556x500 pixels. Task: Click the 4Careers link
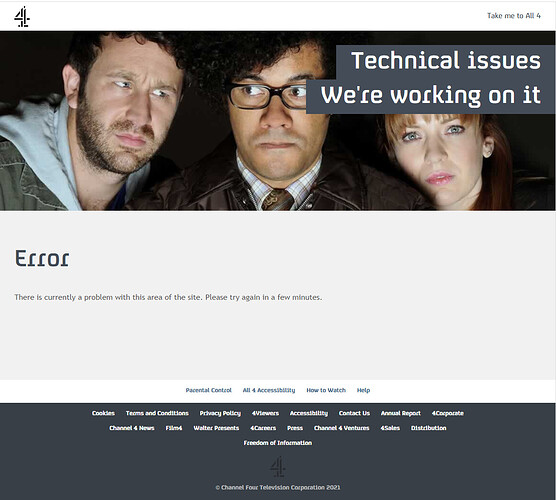pos(263,428)
